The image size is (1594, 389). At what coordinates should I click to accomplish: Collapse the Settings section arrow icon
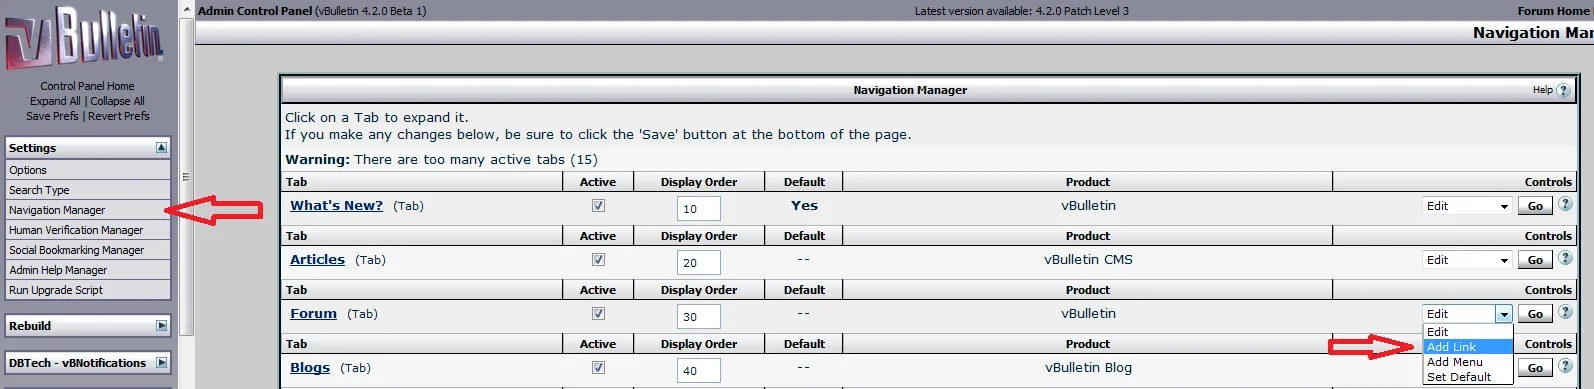coord(161,147)
